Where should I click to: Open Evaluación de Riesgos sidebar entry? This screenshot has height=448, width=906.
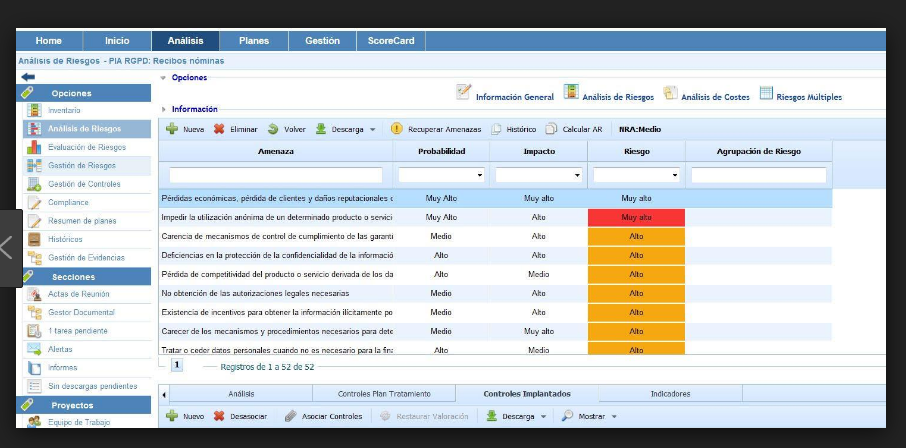click(x=87, y=147)
